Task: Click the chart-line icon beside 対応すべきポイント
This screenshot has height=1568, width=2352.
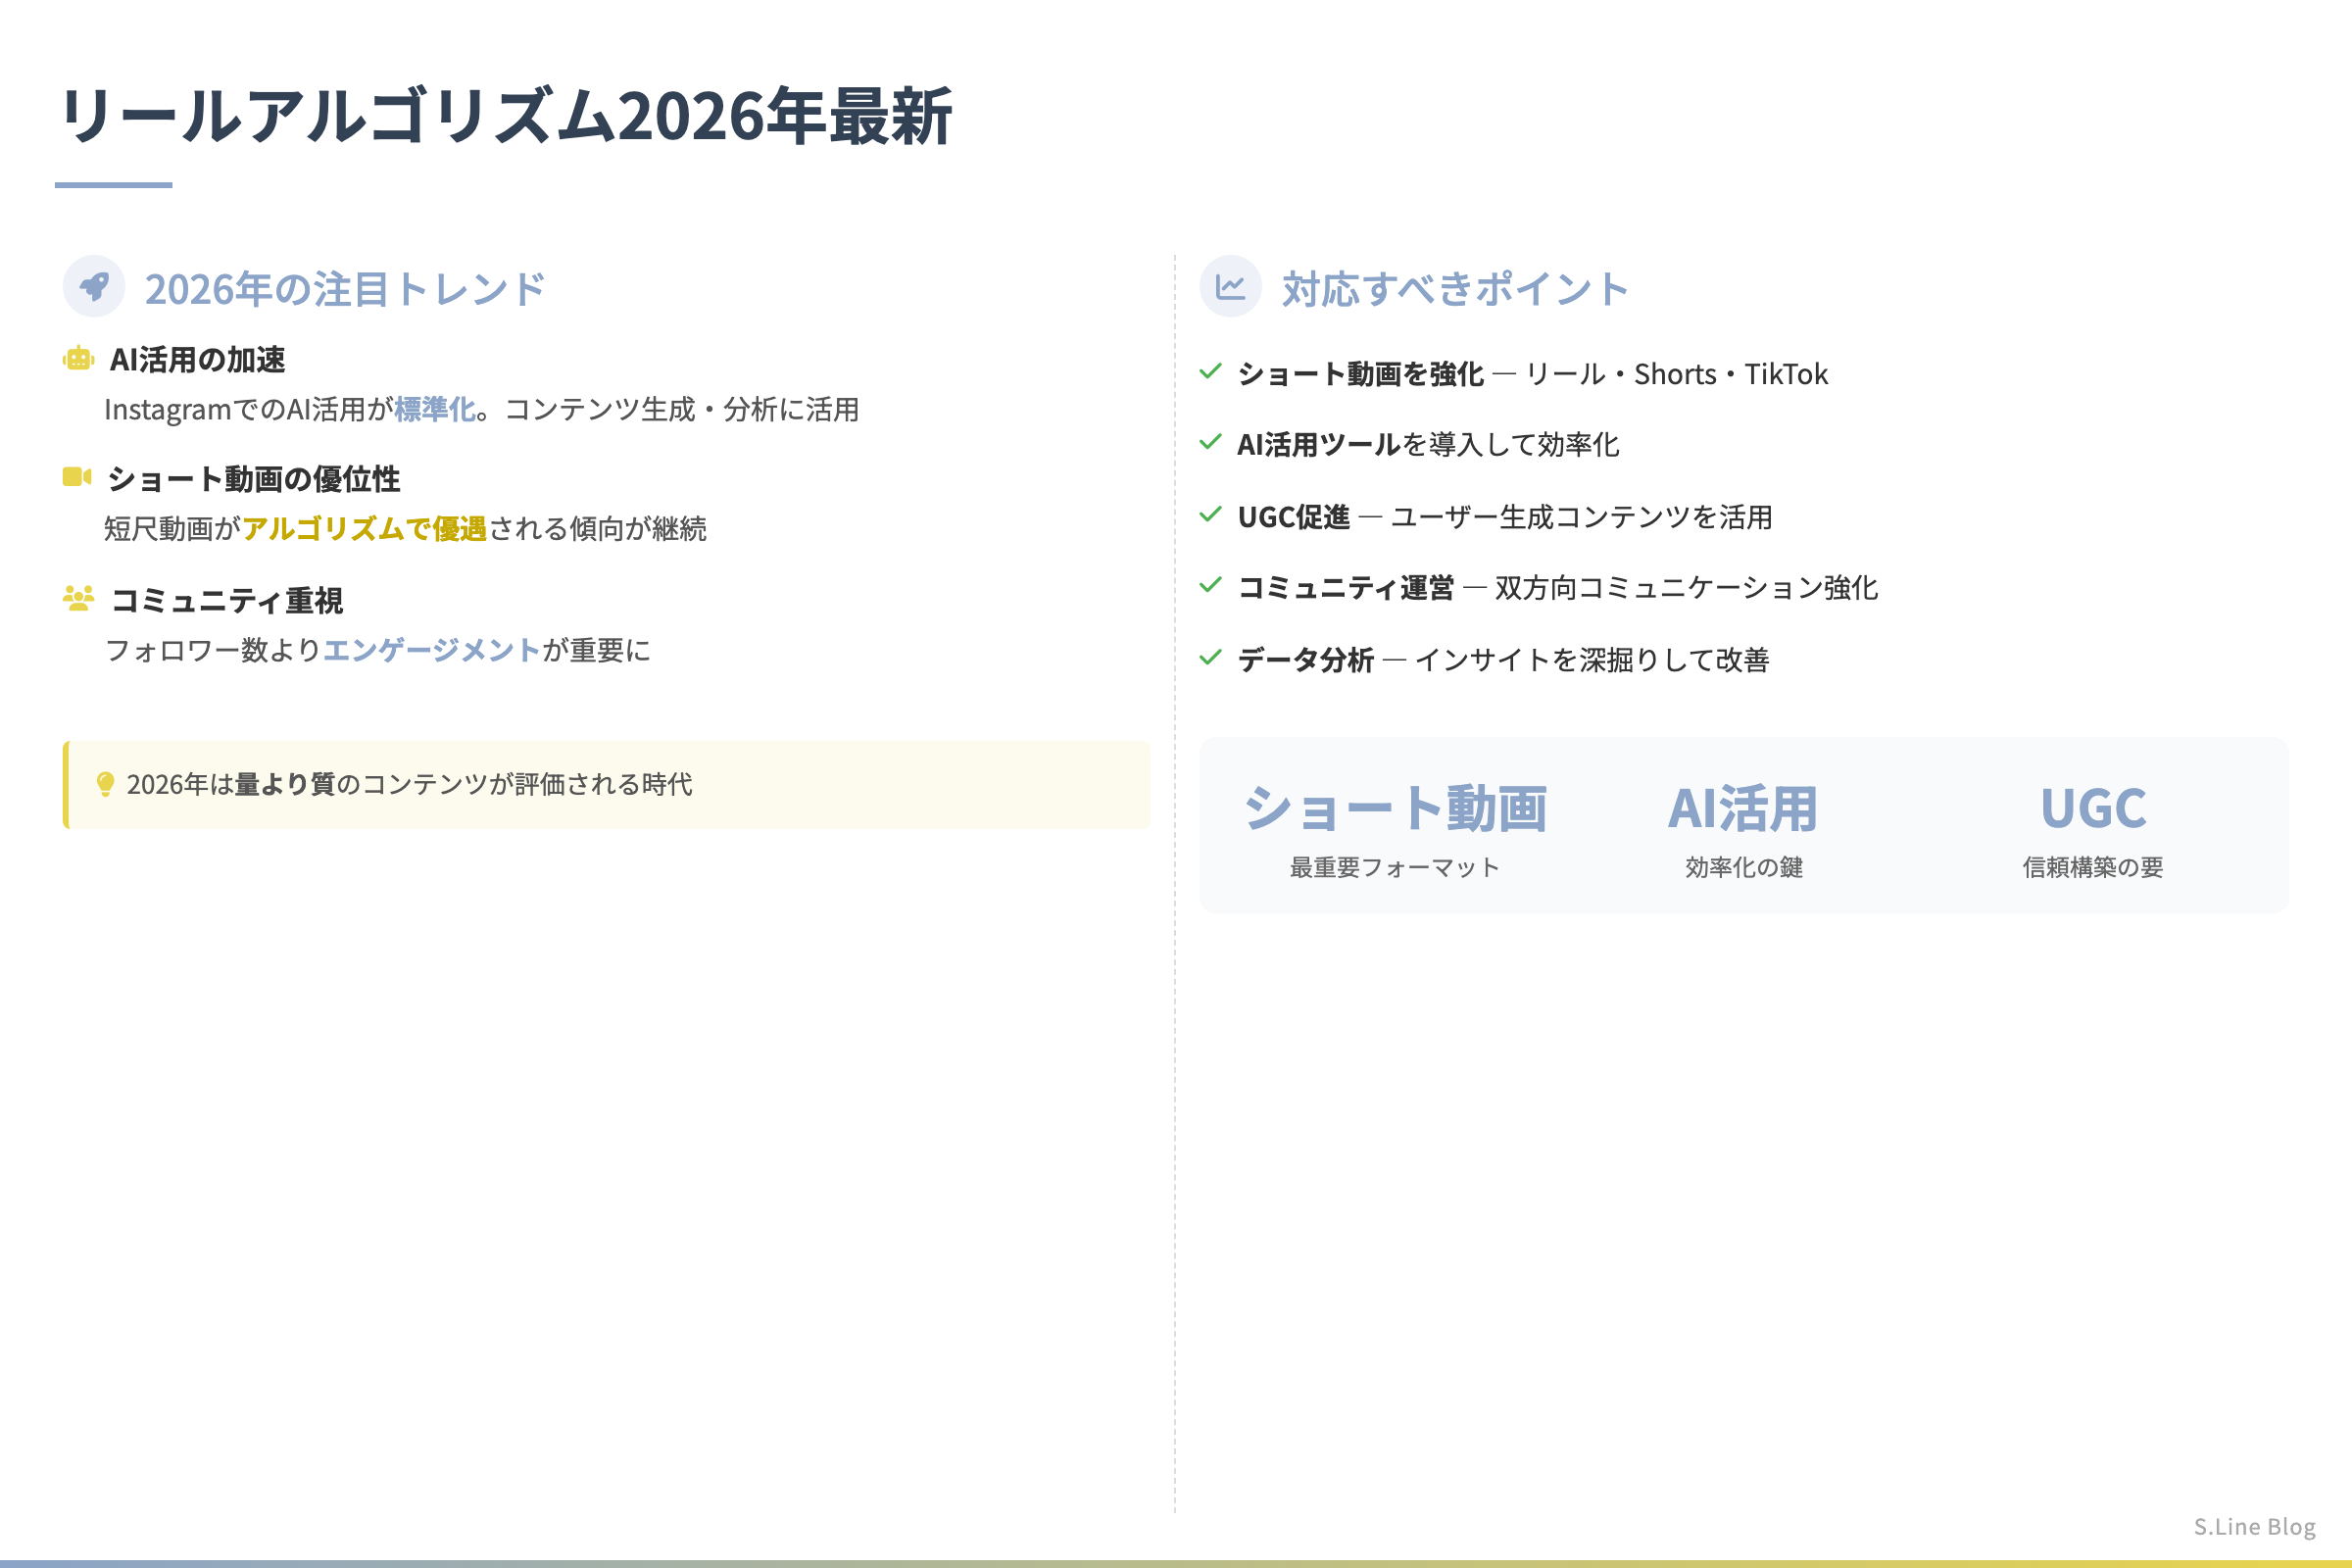Action: (x=1230, y=287)
